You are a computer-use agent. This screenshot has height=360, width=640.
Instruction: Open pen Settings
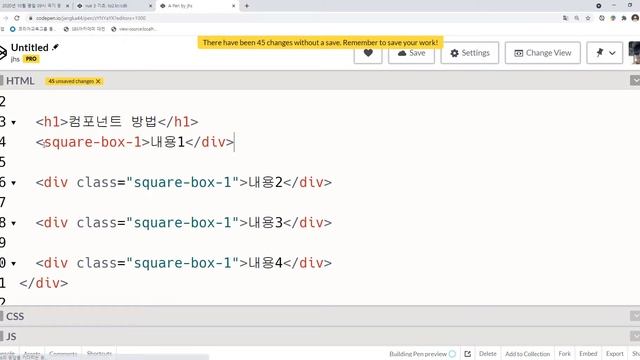[x=470, y=53]
